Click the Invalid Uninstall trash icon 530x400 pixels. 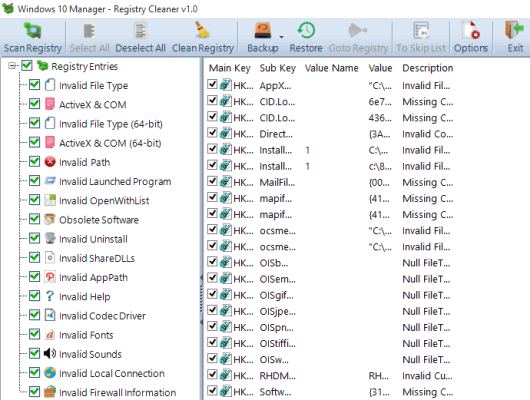pyautogui.click(x=50, y=238)
